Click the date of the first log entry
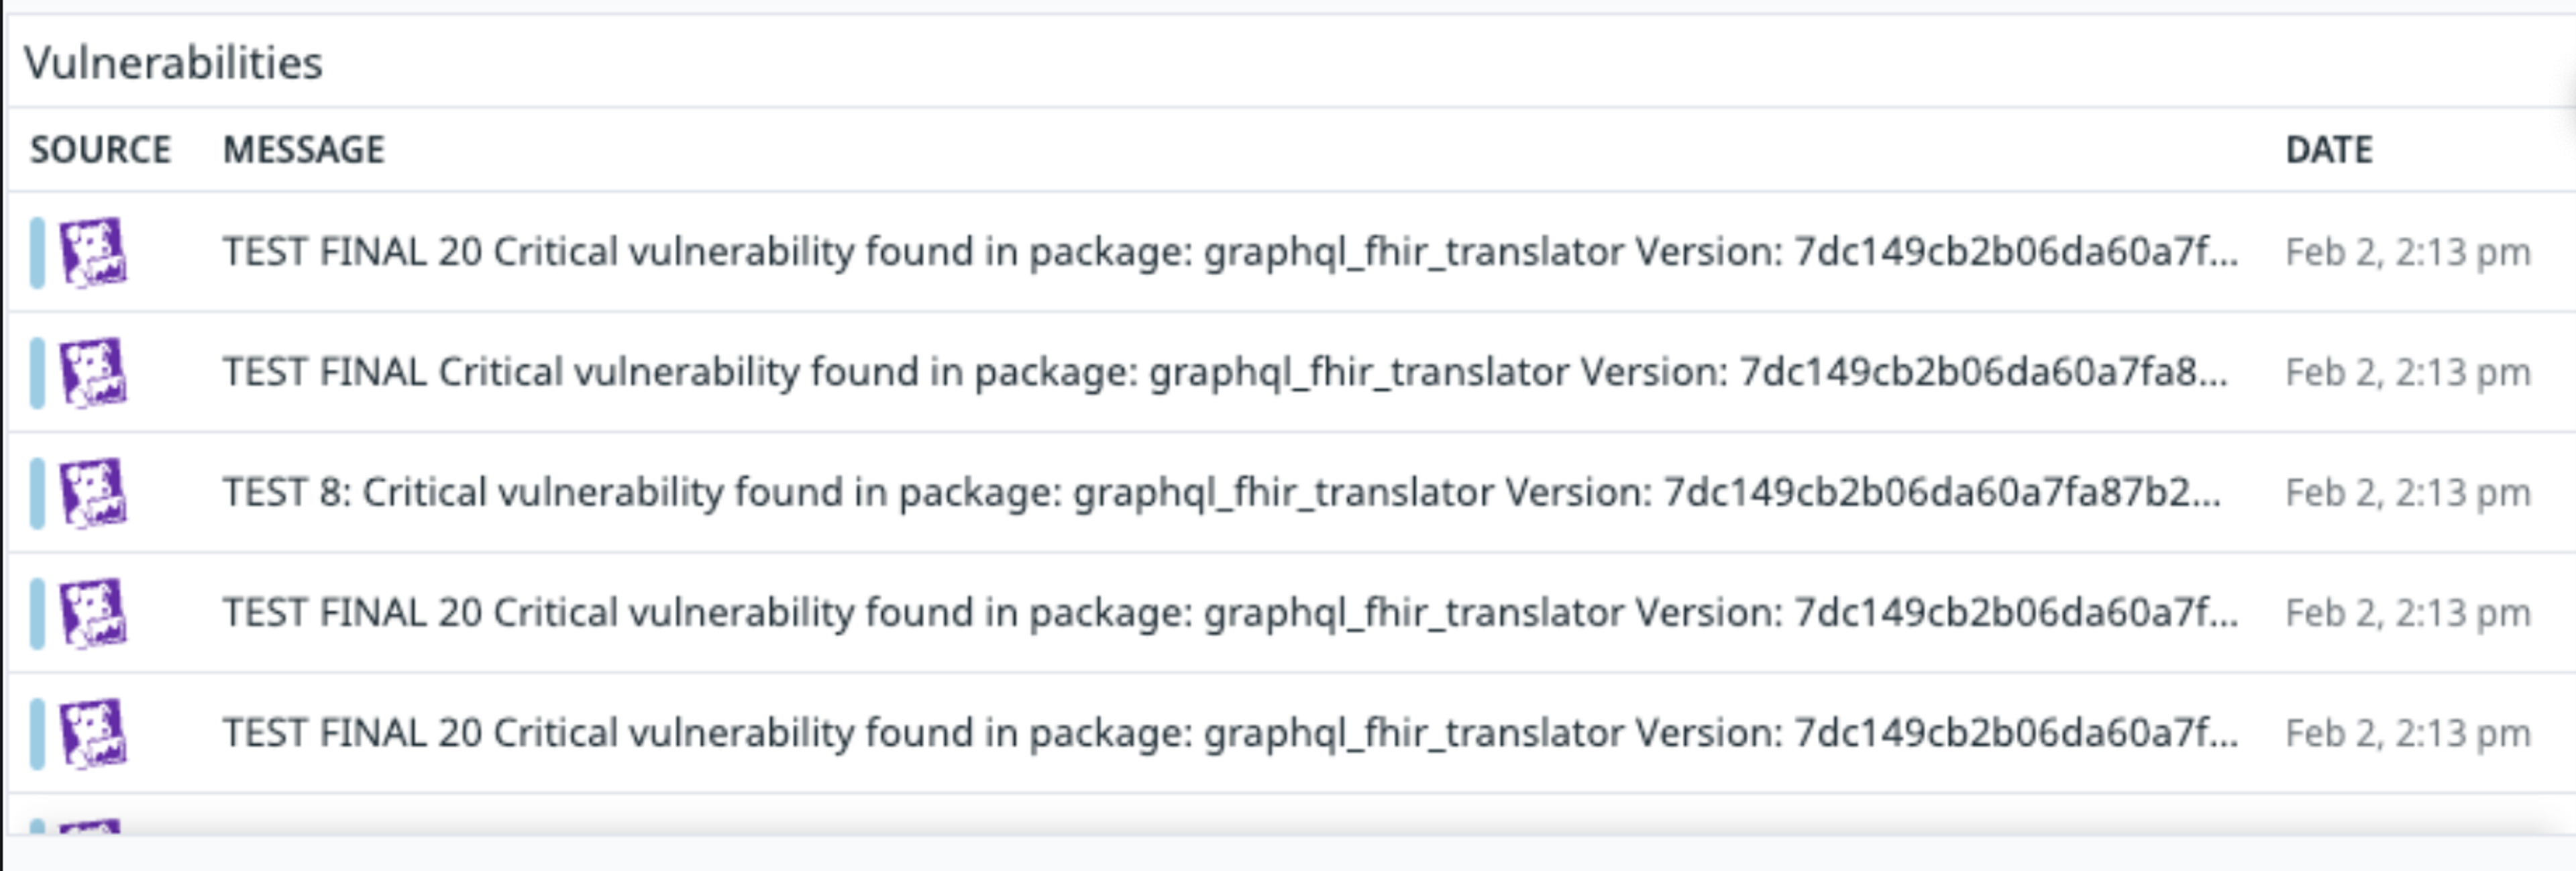The height and width of the screenshot is (871, 2576). pyautogui.click(x=2407, y=253)
